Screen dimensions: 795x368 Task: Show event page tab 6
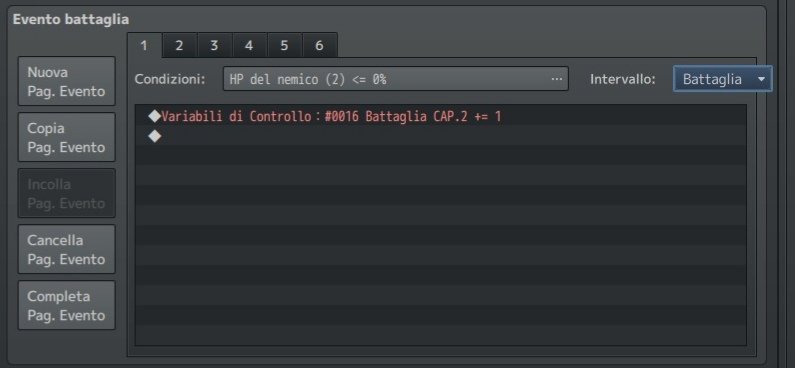[319, 45]
